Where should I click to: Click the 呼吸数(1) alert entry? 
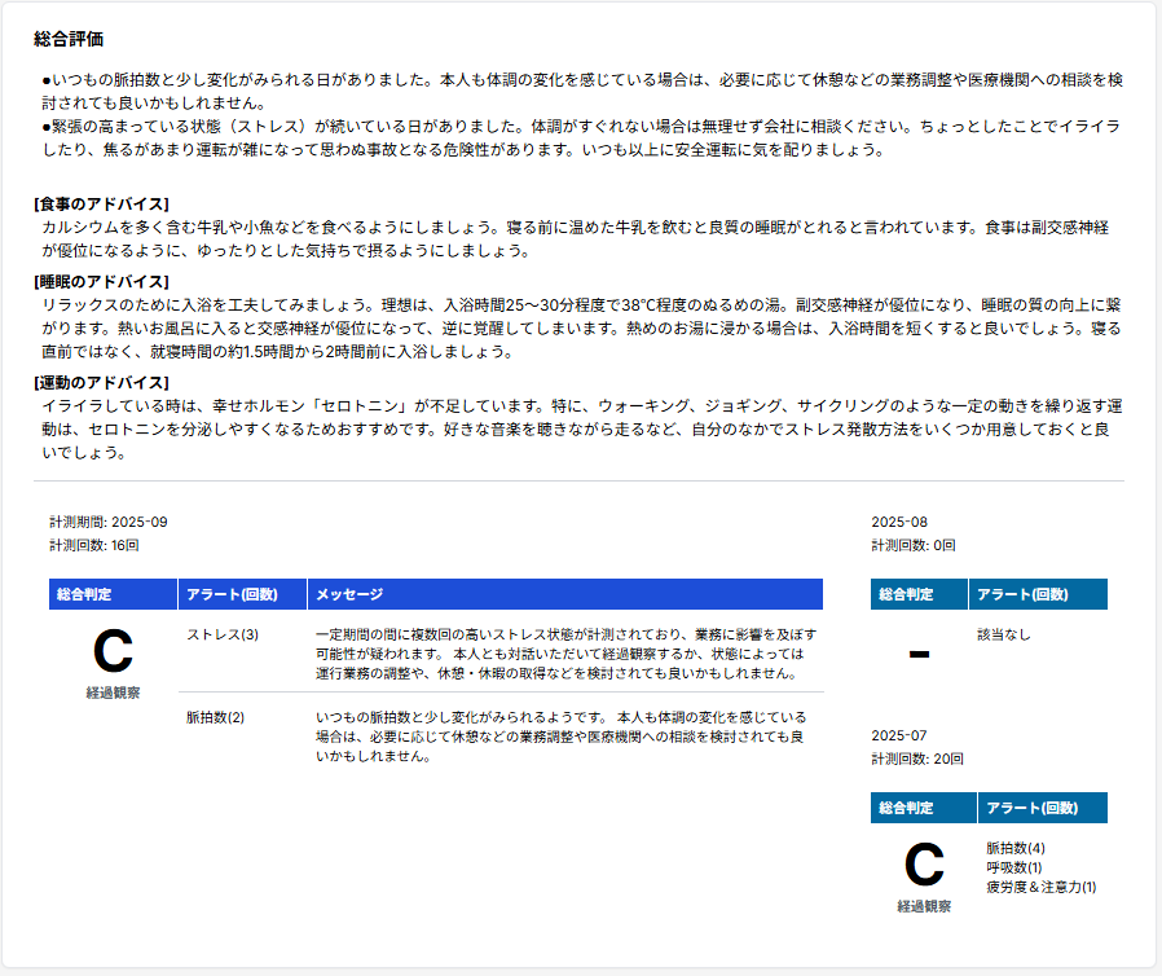click(x=1014, y=867)
